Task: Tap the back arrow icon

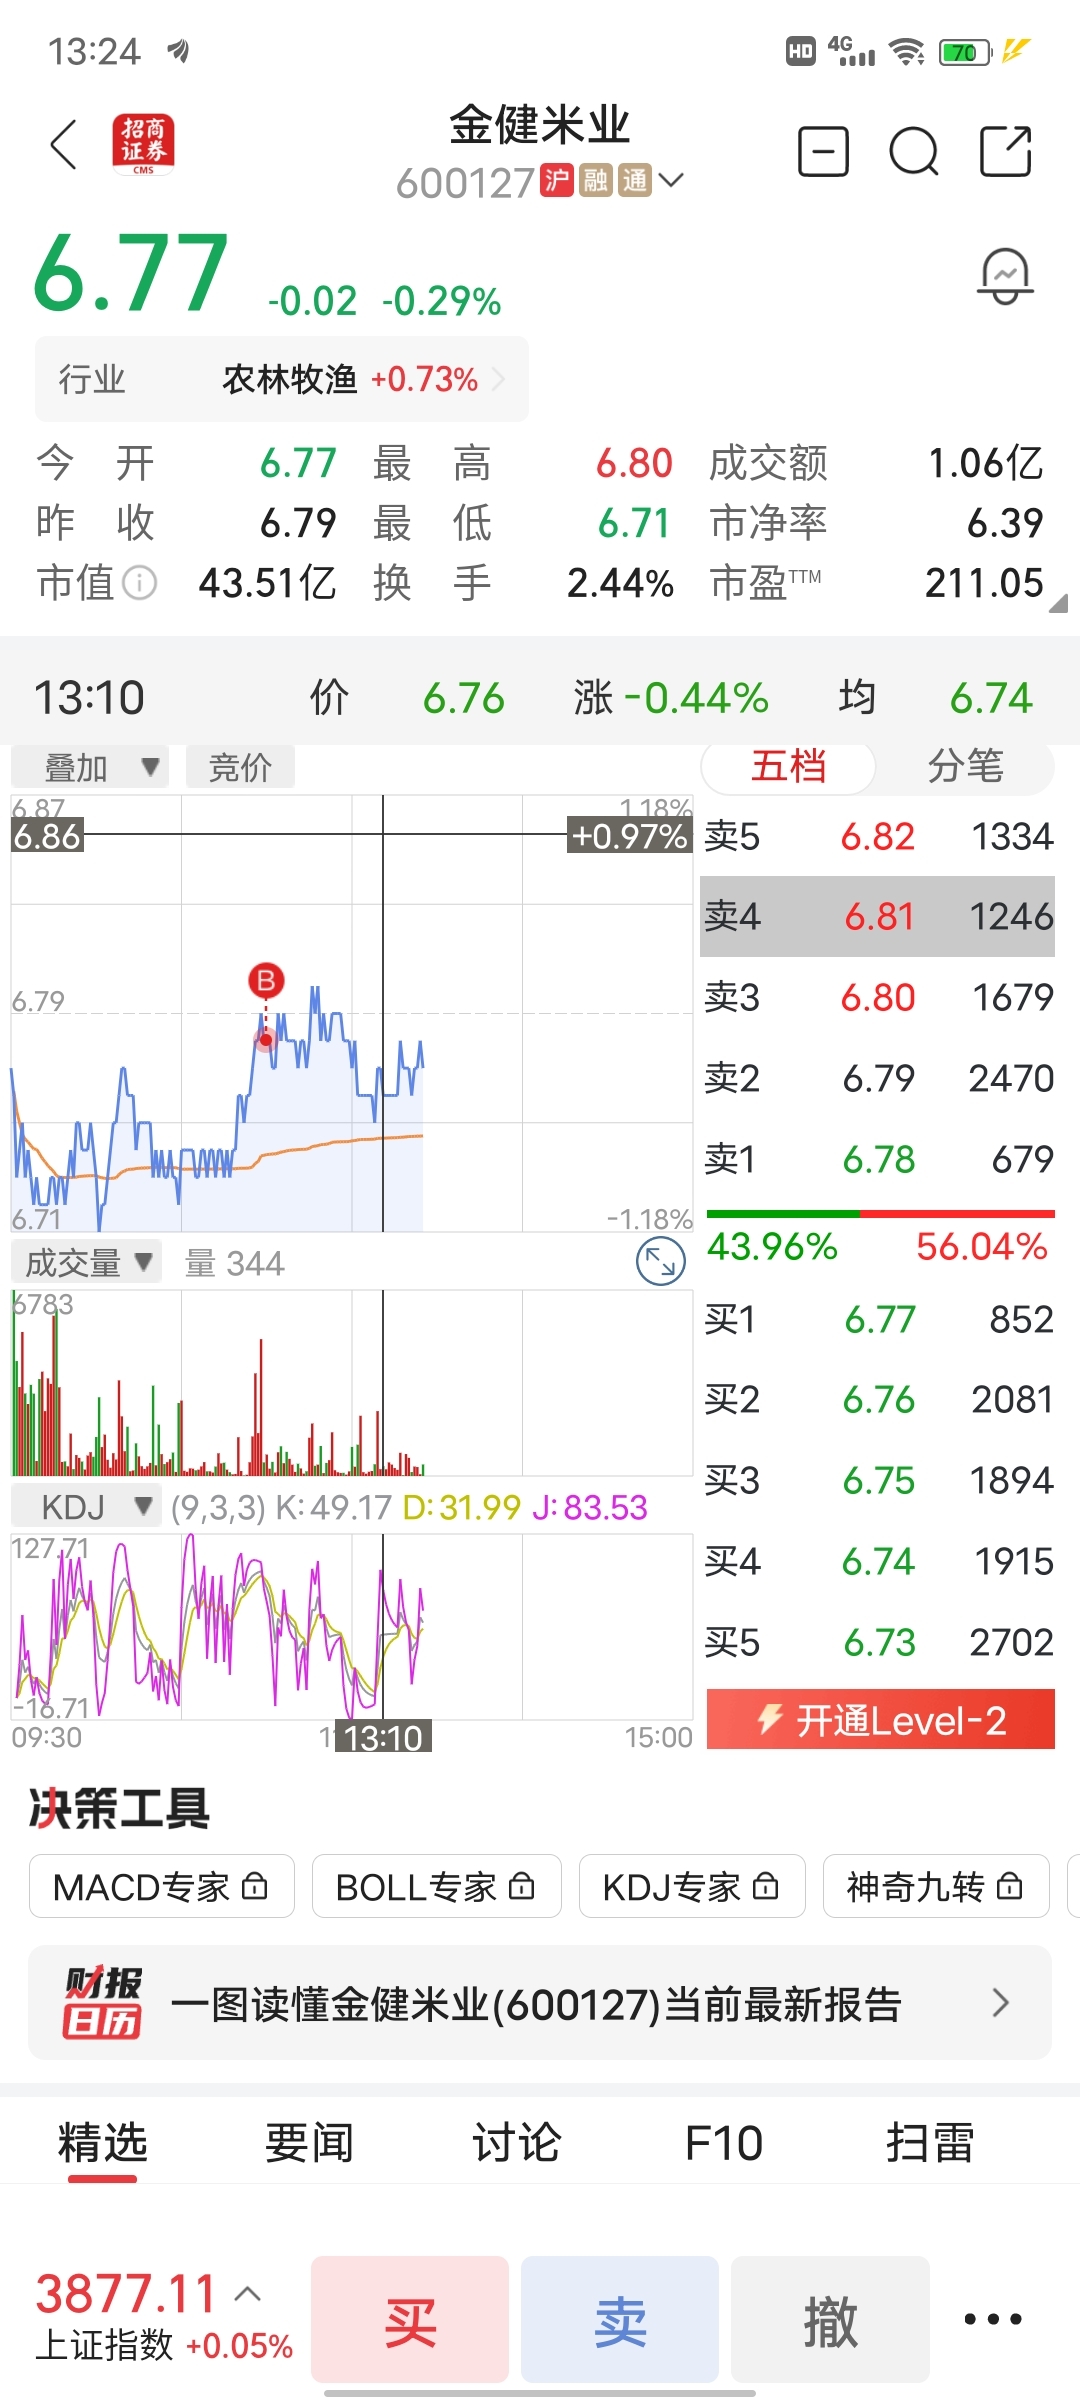Action: click(64, 145)
